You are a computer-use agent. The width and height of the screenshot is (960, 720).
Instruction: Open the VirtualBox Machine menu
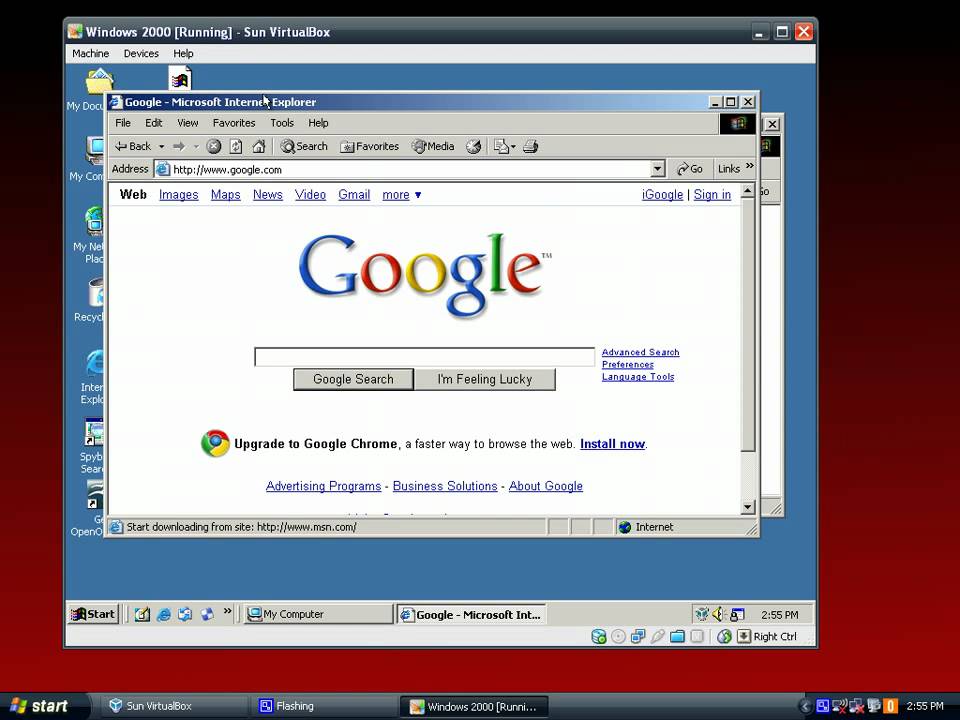coord(91,53)
